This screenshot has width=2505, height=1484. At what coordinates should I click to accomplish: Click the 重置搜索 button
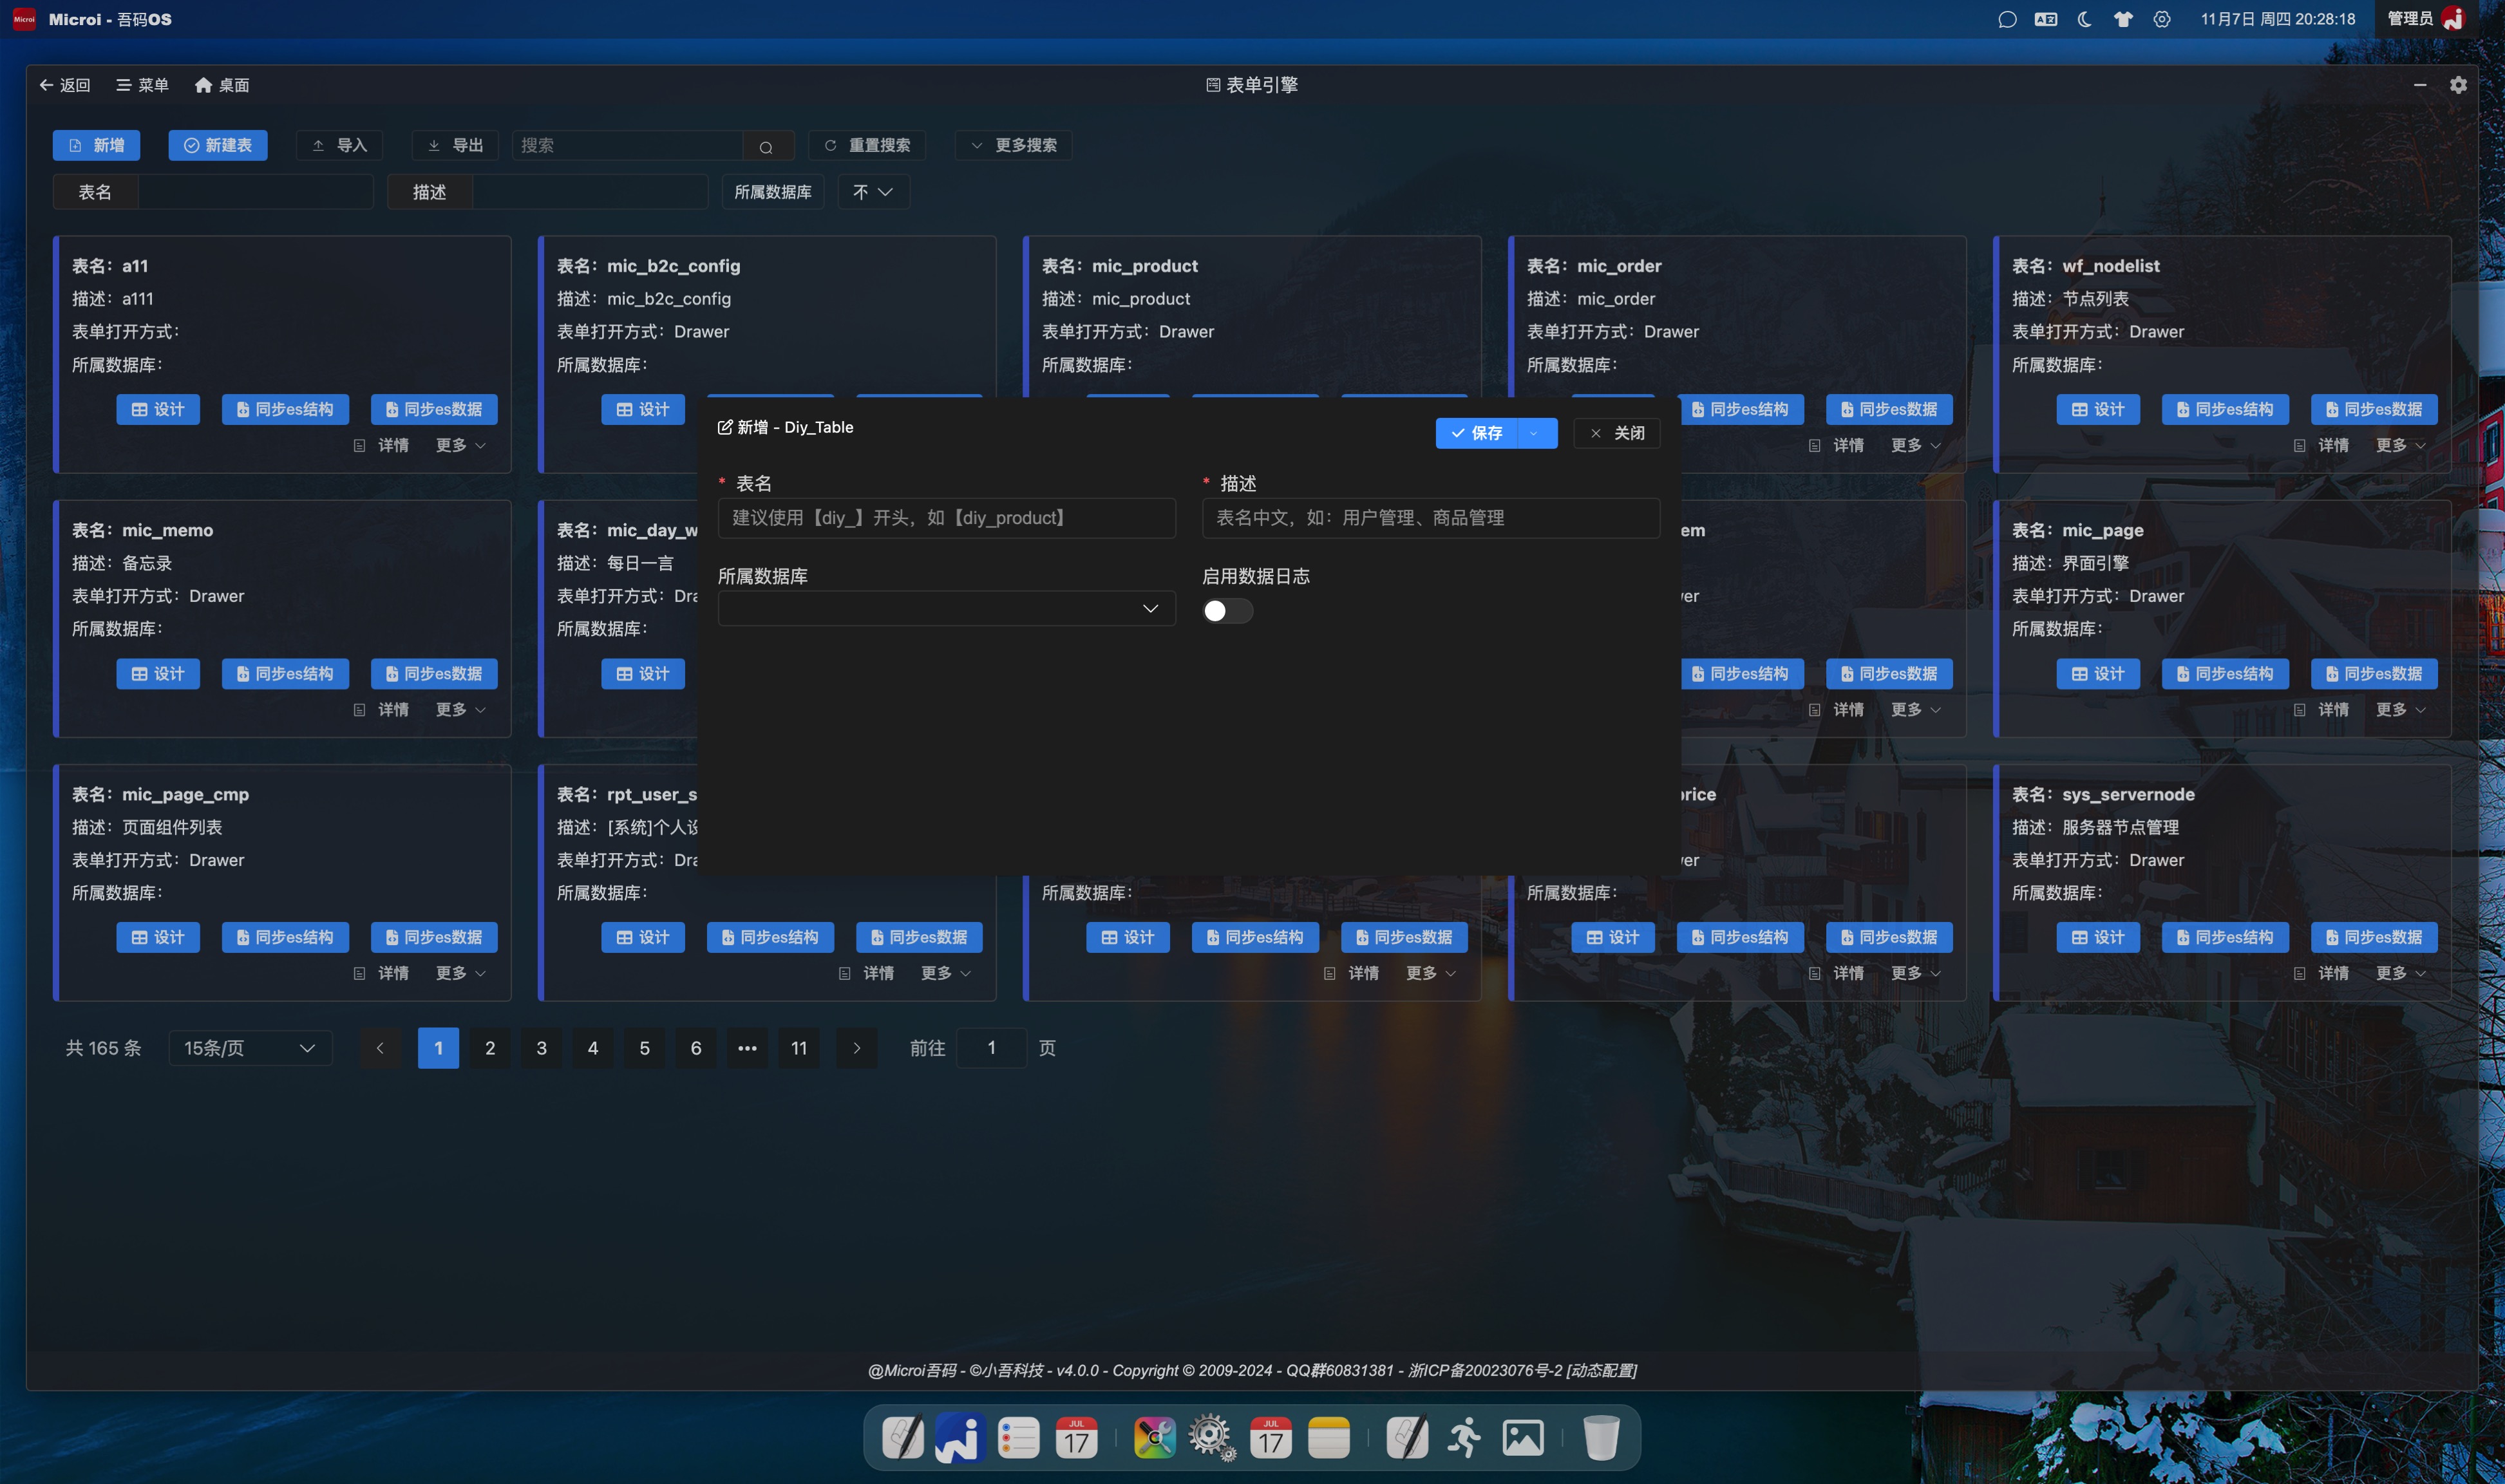coord(867,146)
